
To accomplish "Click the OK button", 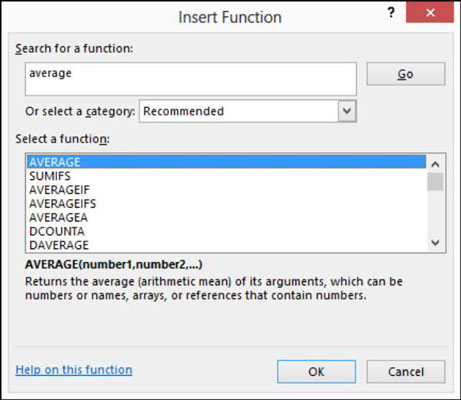I will [x=316, y=372].
